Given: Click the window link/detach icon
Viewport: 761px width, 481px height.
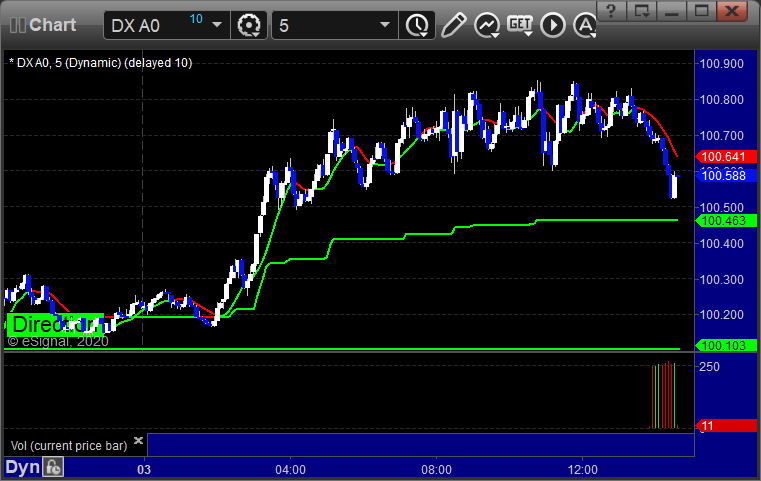Looking at the screenshot, I should click(643, 11).
